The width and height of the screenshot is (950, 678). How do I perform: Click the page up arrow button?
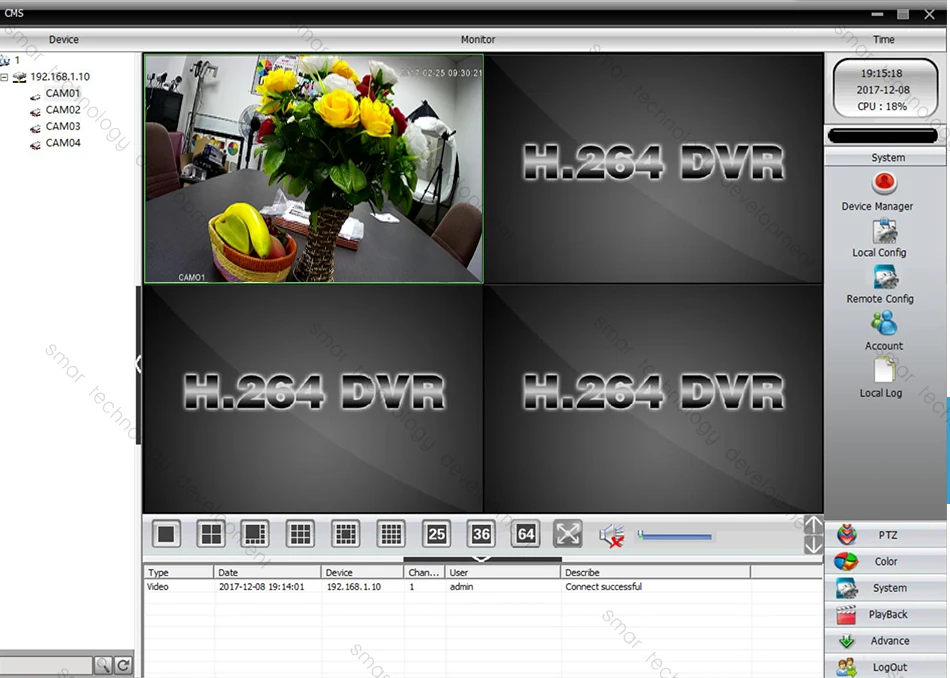click(x=813, y=525)
